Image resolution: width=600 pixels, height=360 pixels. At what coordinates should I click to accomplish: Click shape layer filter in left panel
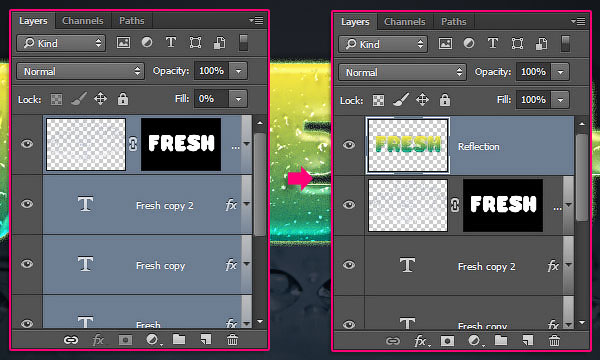(195, 42)
